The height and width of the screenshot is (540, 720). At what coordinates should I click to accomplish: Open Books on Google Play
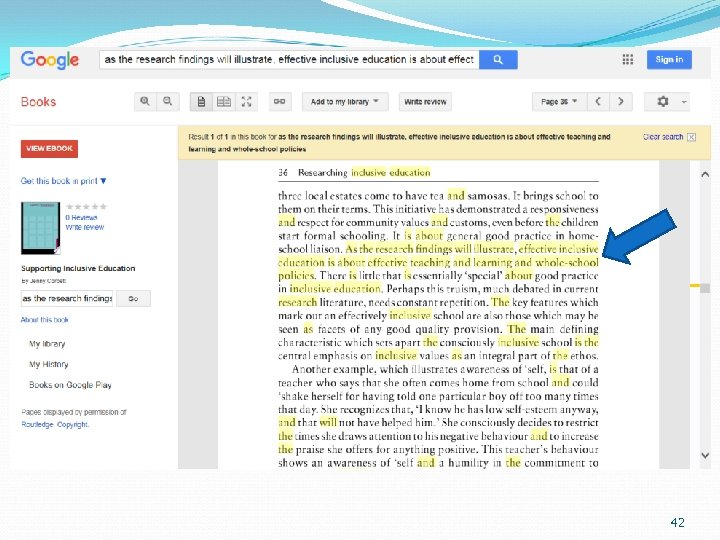click(70, 385)
